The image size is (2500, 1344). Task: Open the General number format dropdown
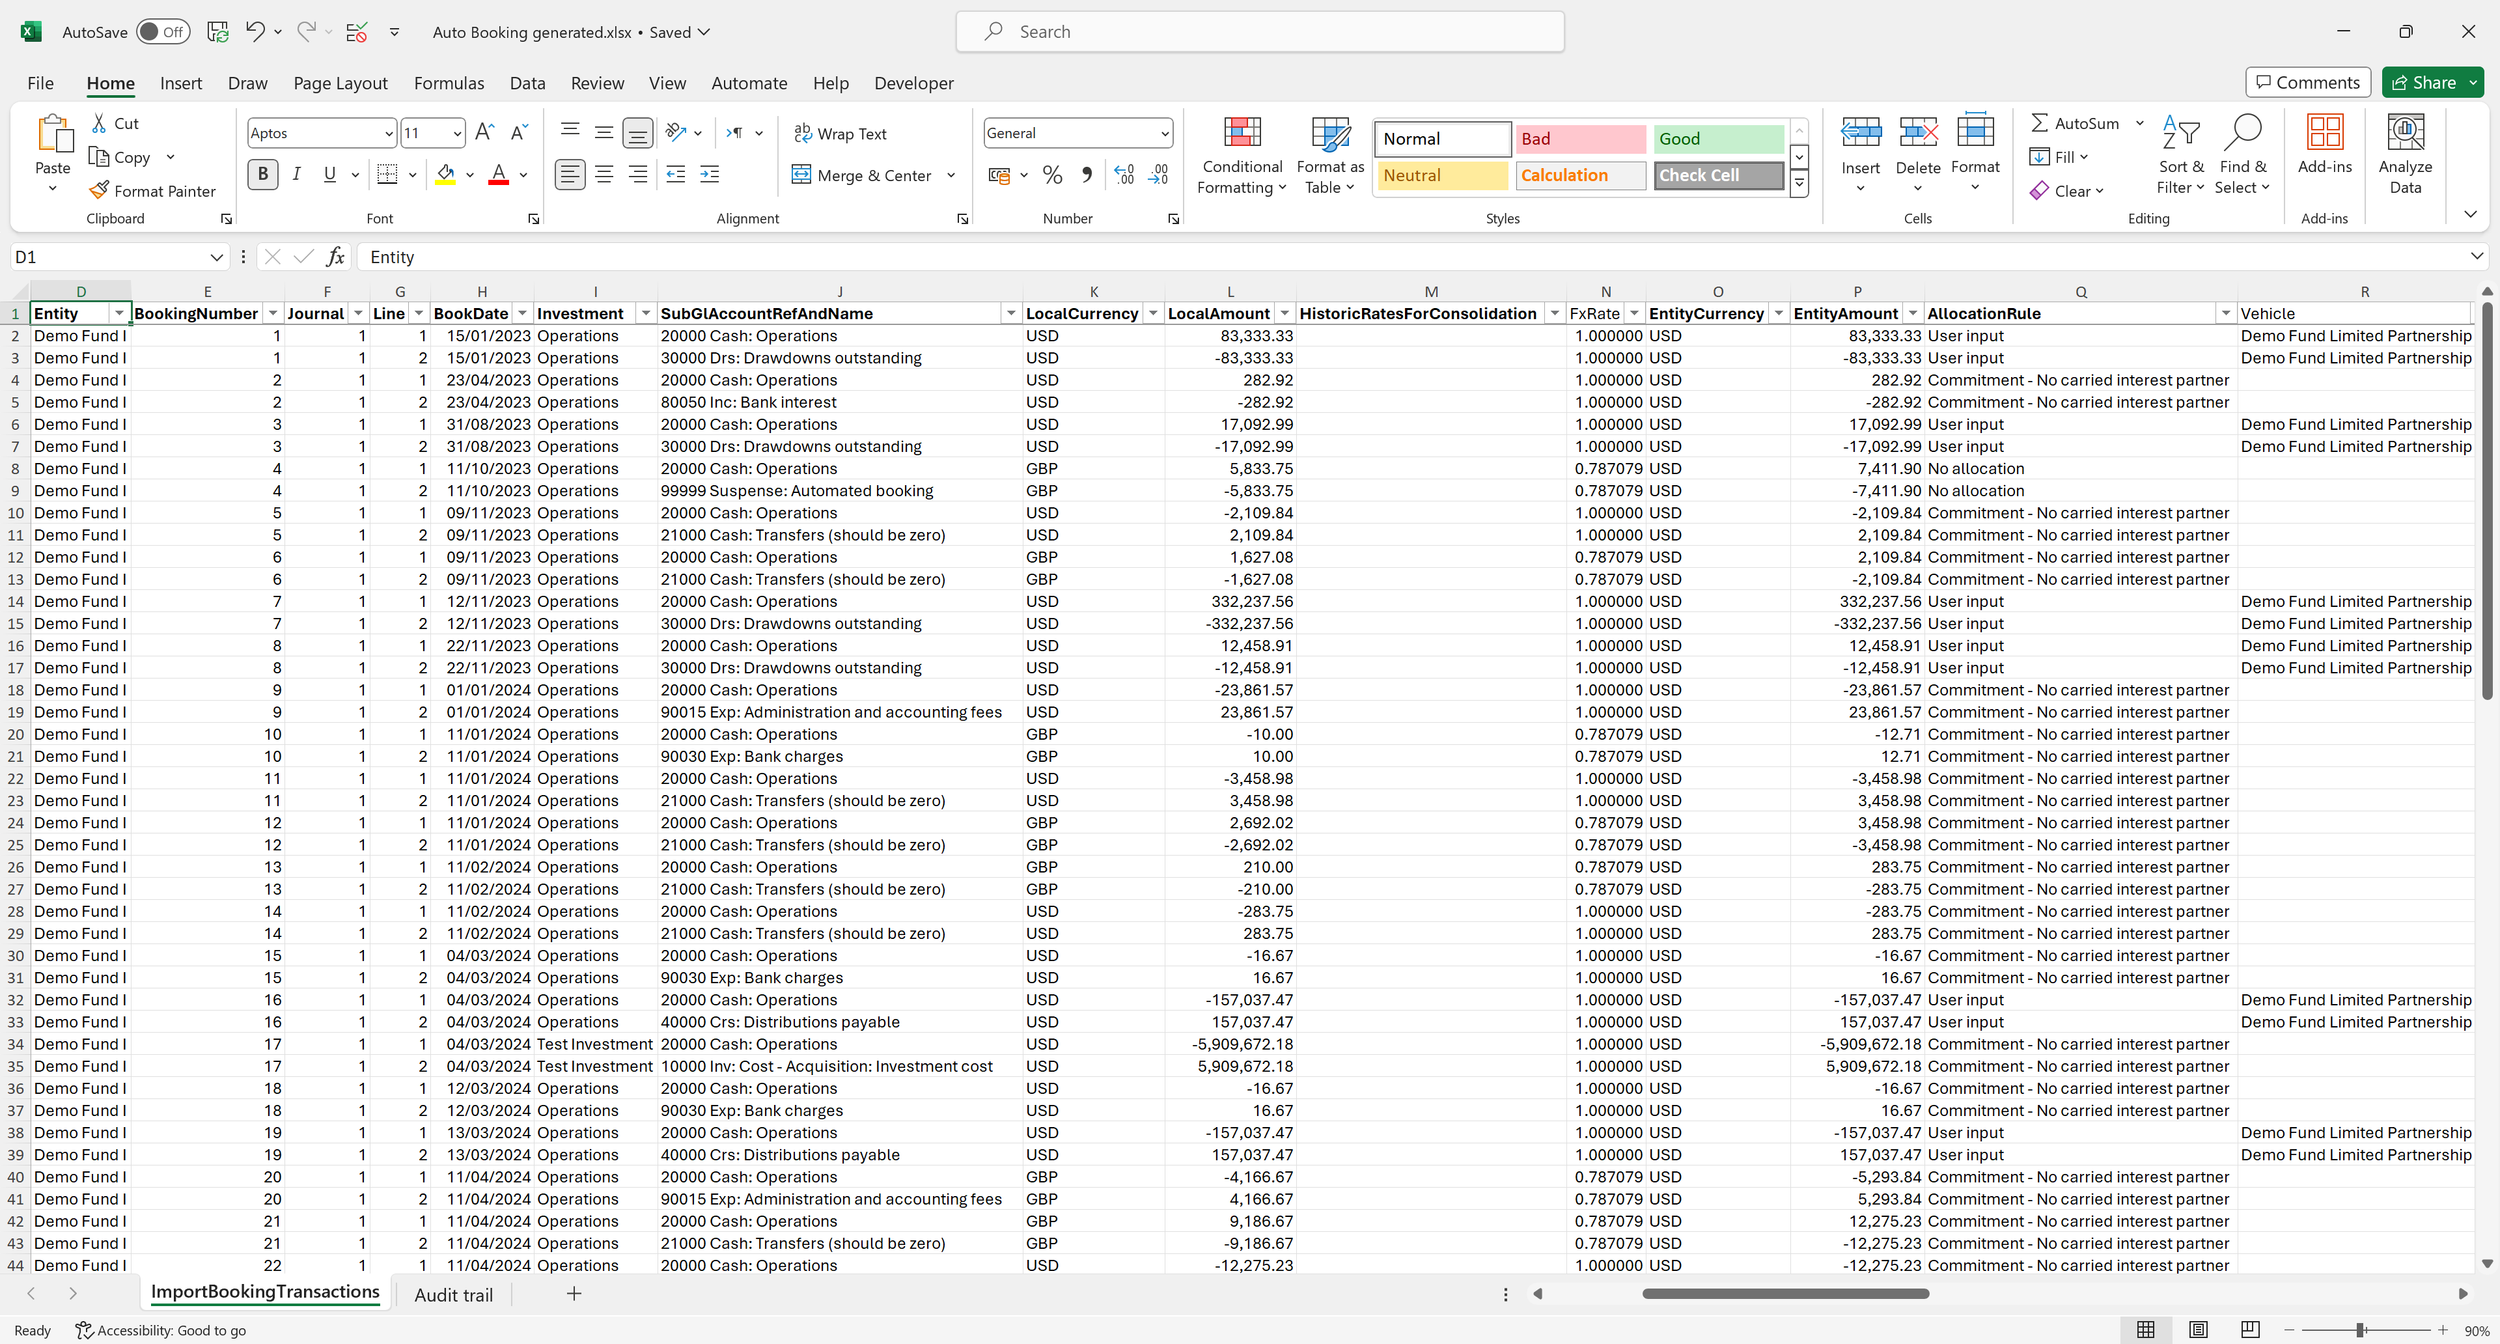[1164, 134]
